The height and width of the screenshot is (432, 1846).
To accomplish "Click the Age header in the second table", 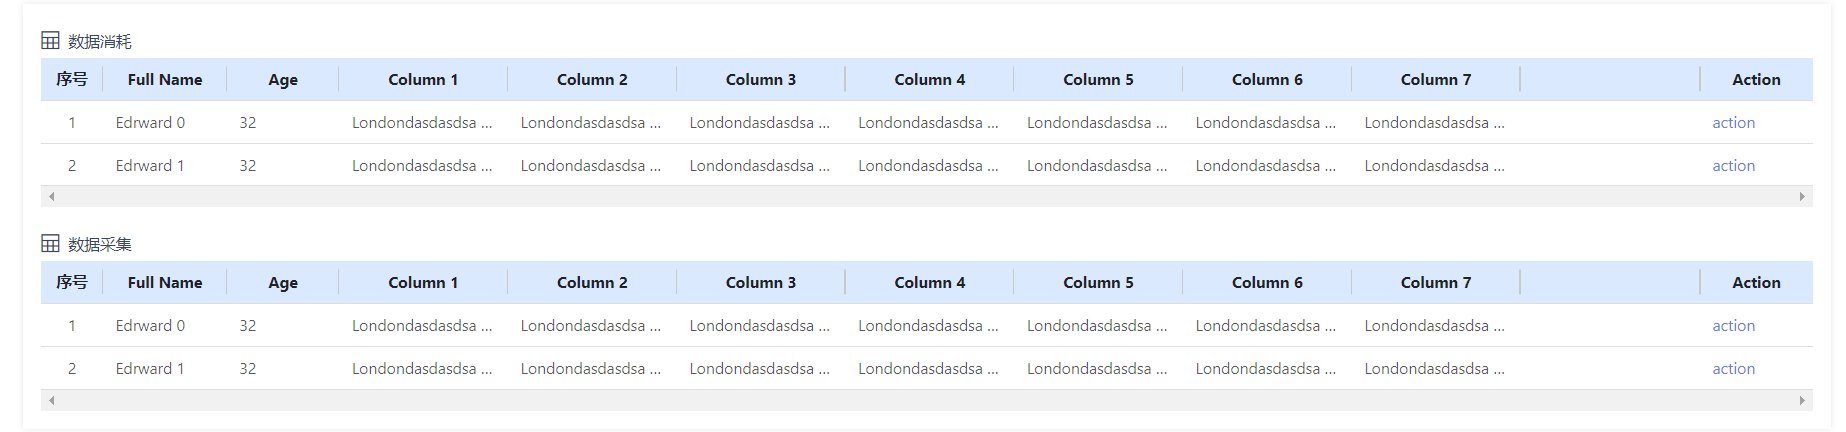I will (x=283, y=283).
